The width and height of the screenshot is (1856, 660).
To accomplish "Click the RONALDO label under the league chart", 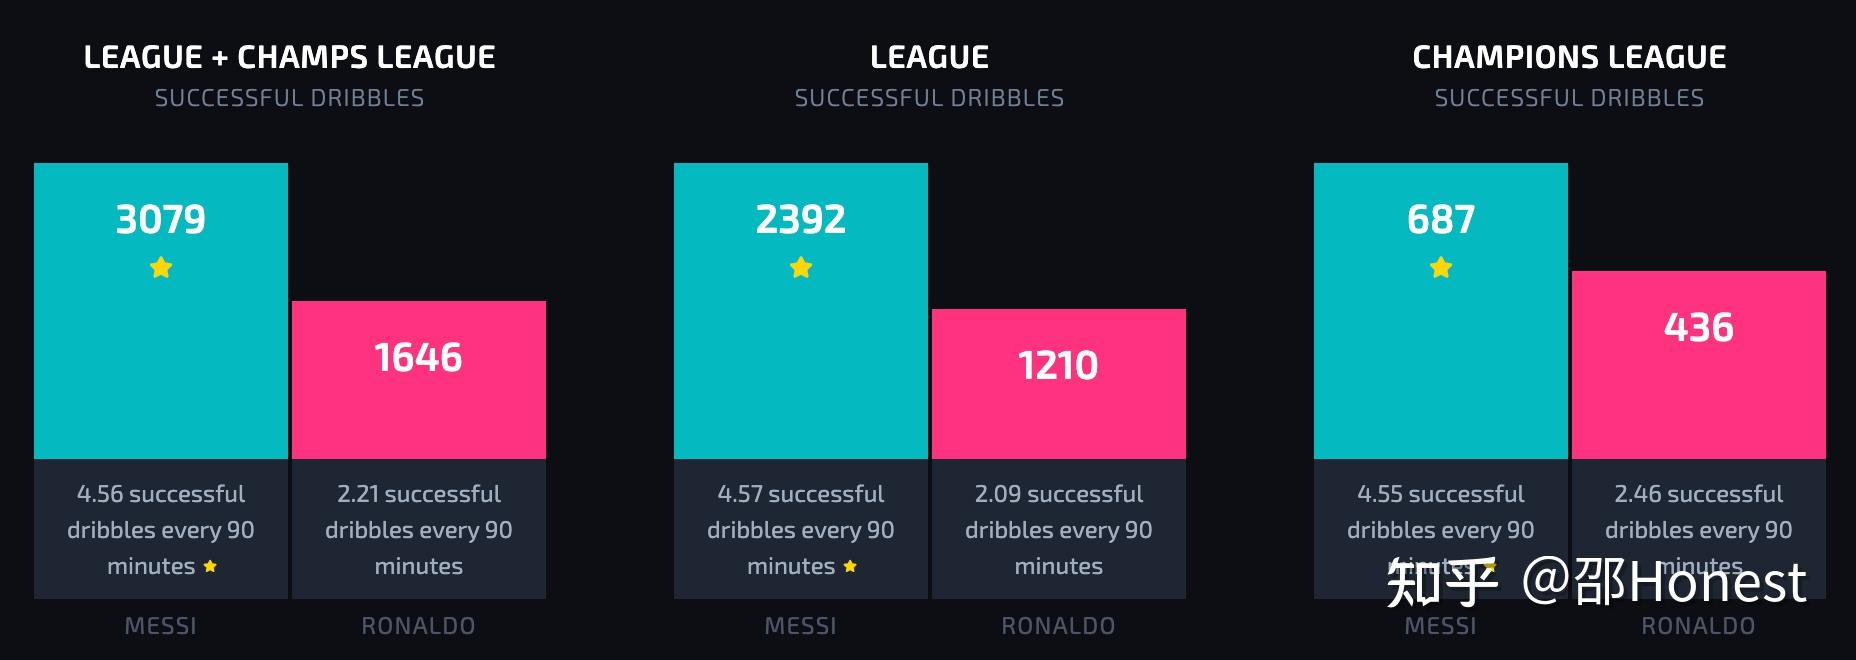I will pos(1059,626).
